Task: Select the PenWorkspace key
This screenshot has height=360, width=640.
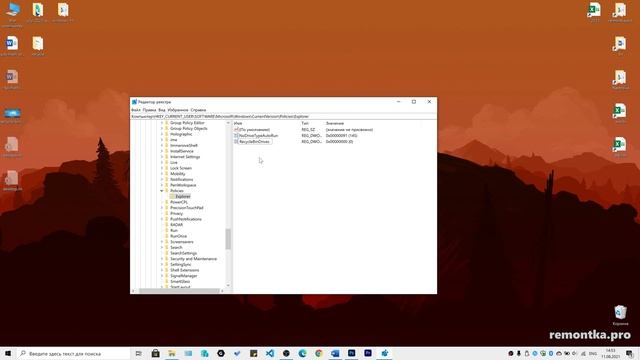Action: pos(183,185)
